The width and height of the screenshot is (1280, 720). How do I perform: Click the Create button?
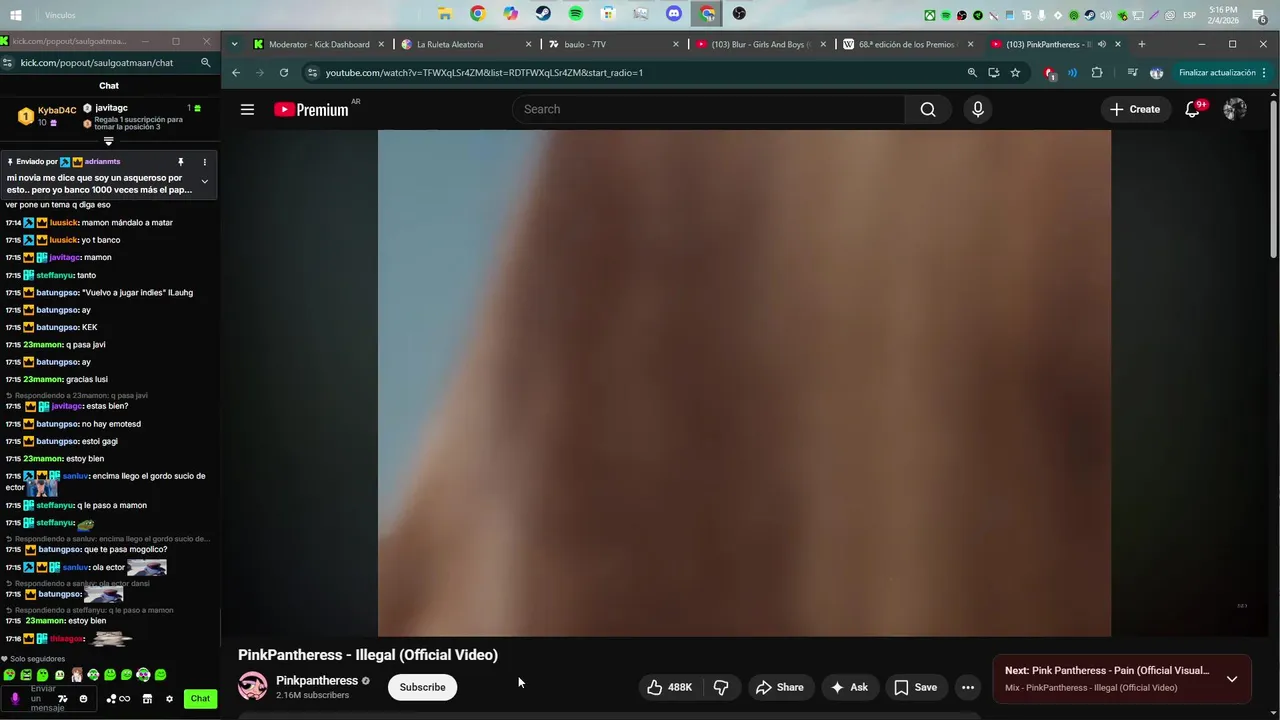tap(1135, 110)
